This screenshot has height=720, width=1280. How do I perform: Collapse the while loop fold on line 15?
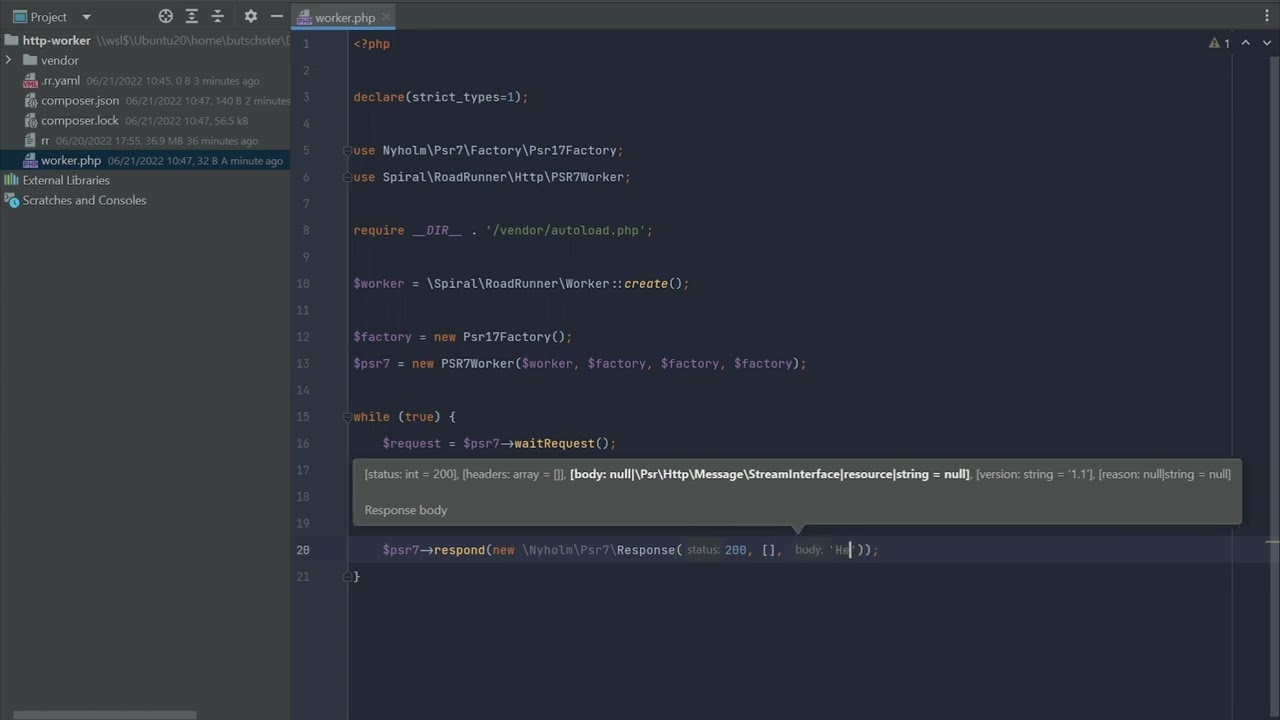click(x=348, y=416)
